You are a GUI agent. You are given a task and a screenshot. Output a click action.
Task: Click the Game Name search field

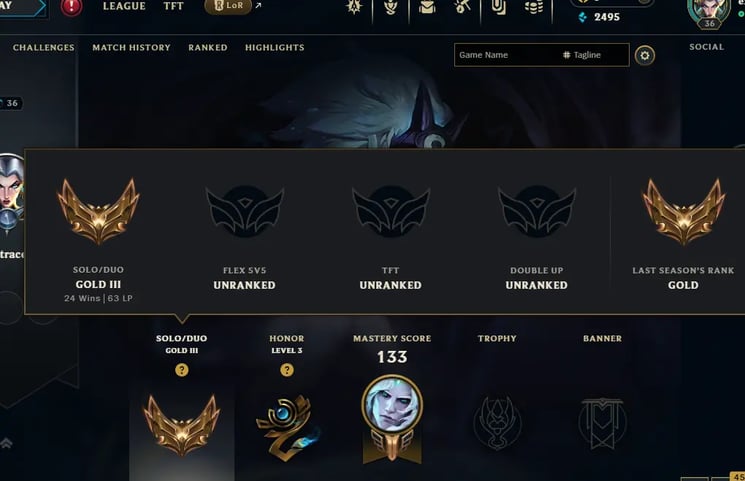pyautogui.click(x=507, y=55)
